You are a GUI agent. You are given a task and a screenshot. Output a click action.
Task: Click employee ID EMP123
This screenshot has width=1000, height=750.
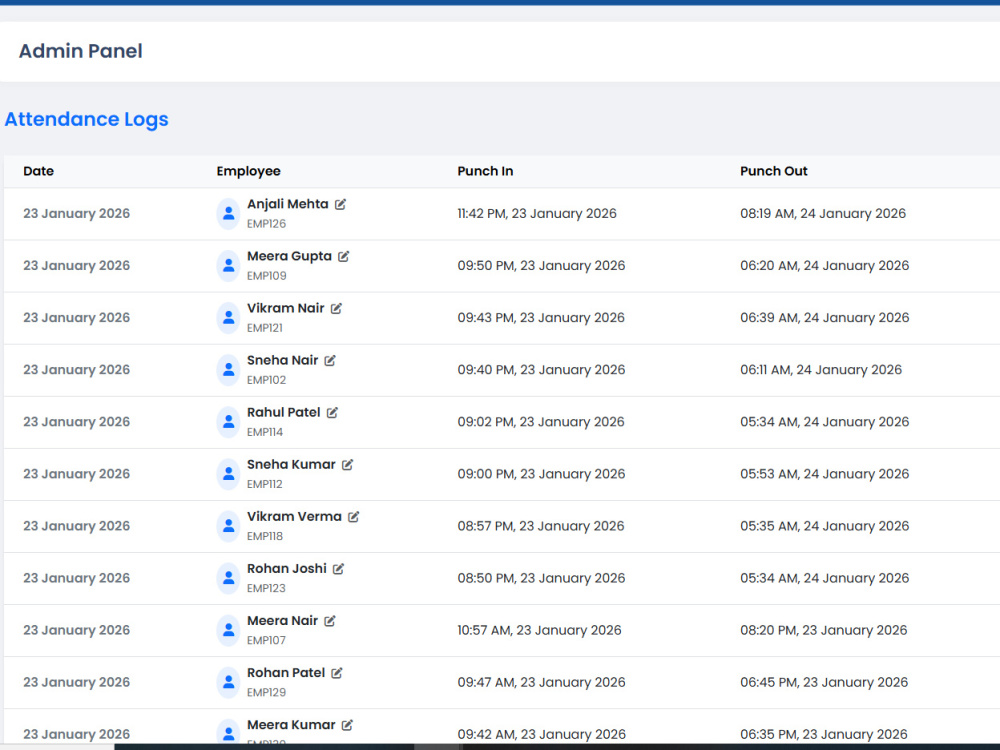pyautogui.click(x=267, y=589)
